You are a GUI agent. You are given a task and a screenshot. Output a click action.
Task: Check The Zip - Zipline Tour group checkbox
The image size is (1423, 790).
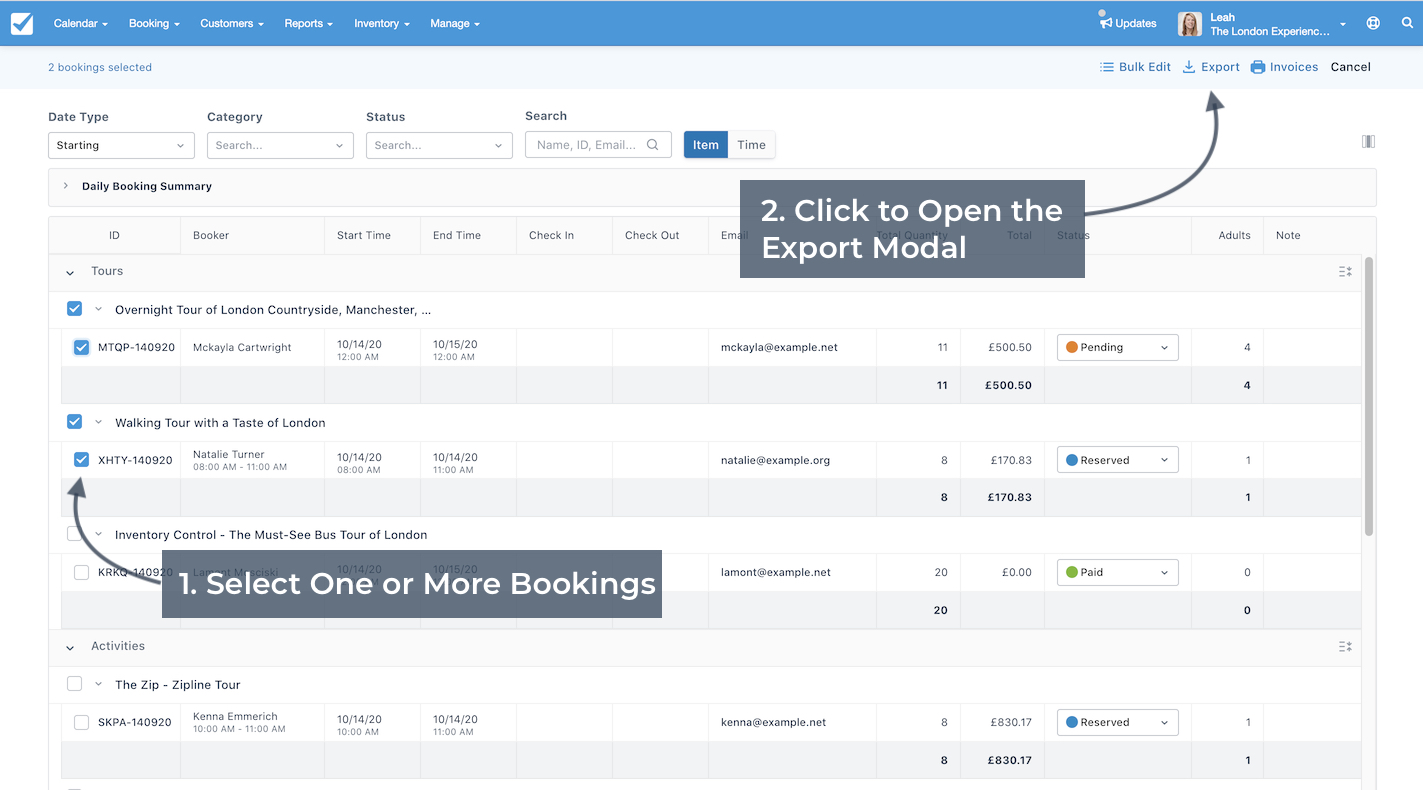74,684
